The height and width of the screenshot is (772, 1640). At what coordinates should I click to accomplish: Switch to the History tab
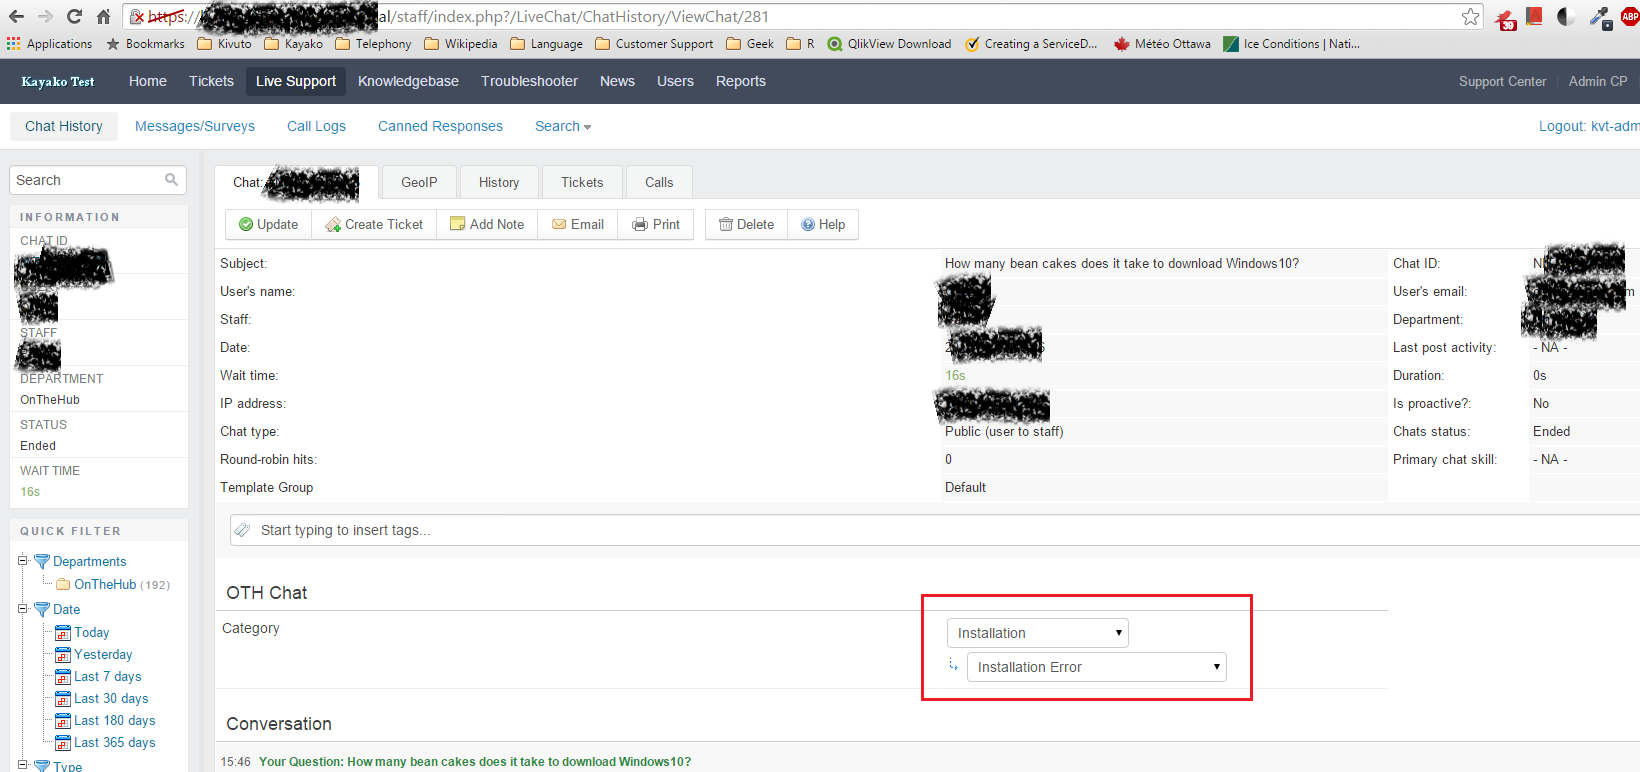[499, 182]
